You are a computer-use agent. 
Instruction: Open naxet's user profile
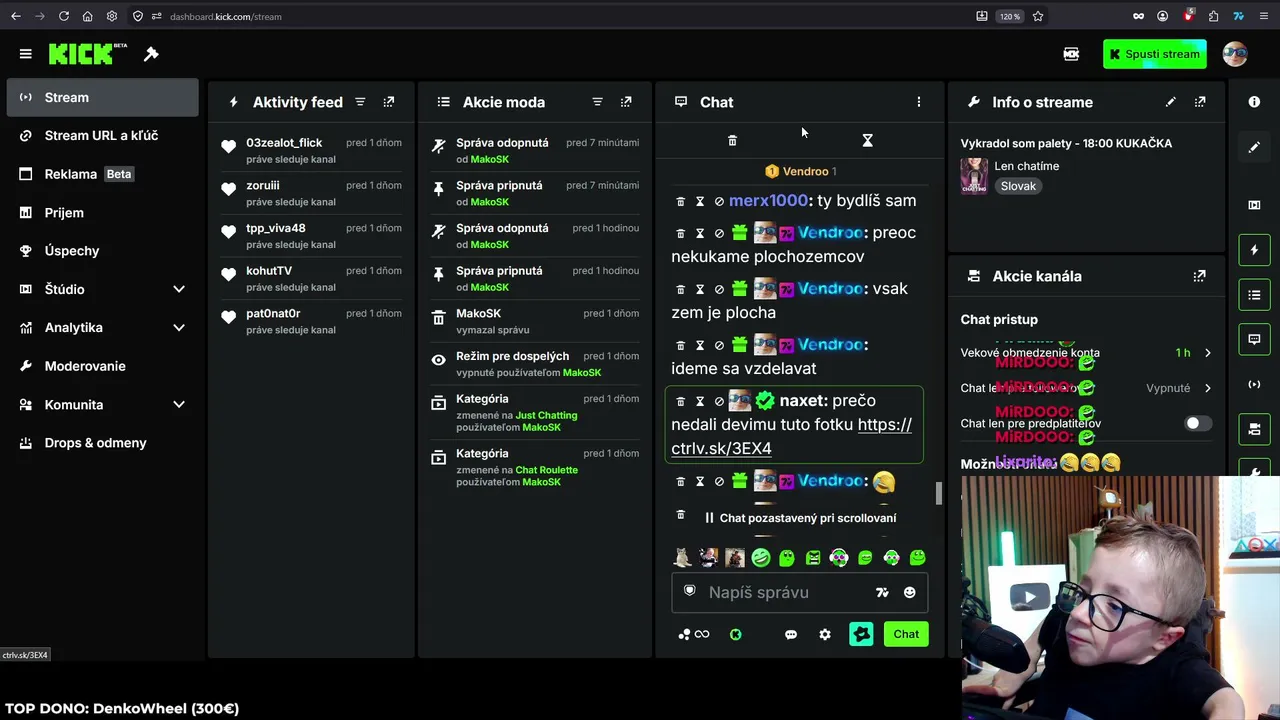(x=803, y=400)
